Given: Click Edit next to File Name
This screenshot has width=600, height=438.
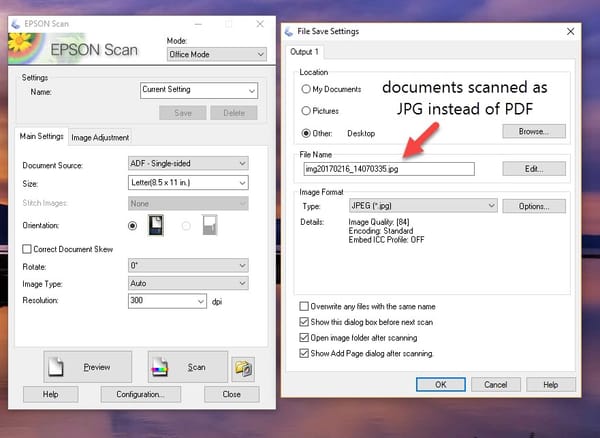Looking at the screenshot, I should point(534,169).
